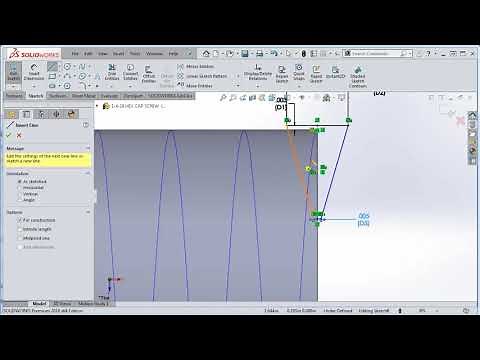Select 'Vertical' orientation option
Screen dimensions: 480x360
[x=28, y=194]
